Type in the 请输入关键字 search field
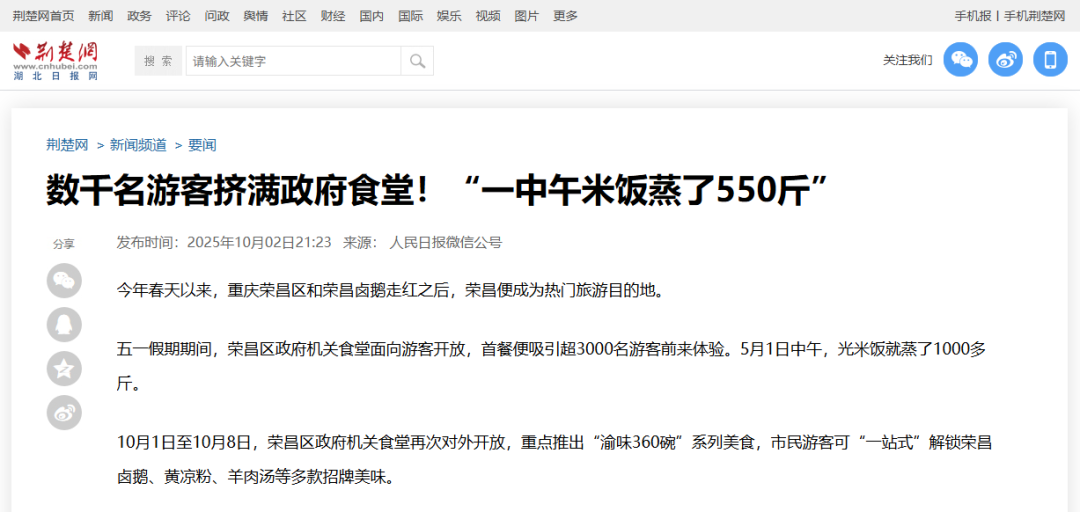 click(293, 61)
